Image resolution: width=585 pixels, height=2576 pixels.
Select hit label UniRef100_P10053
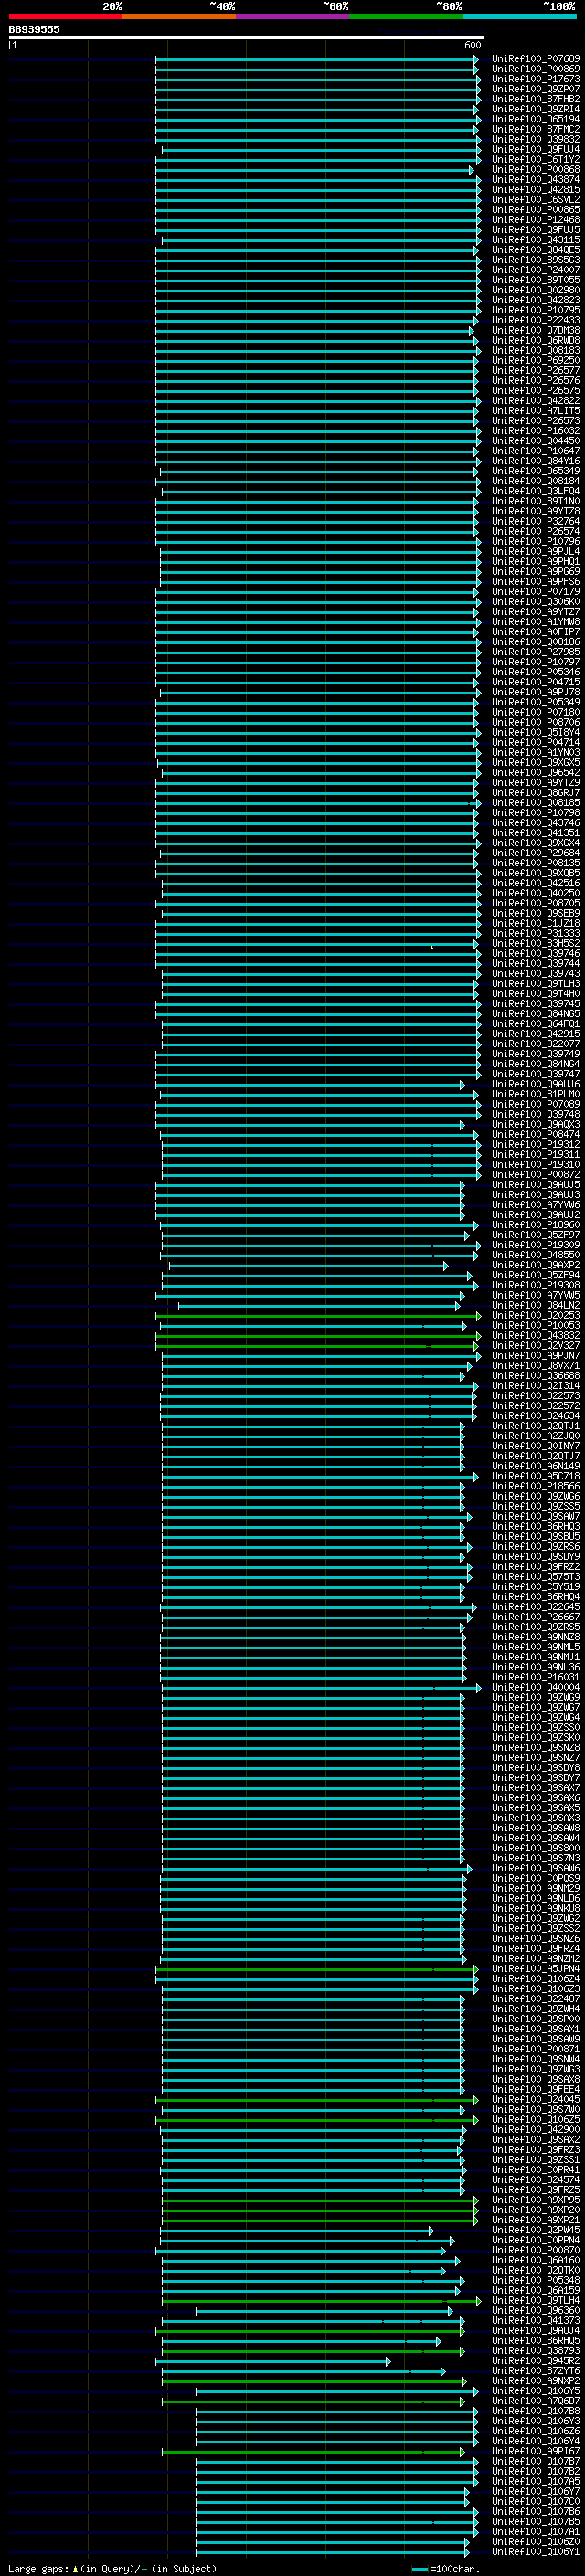coord(535,1325)
